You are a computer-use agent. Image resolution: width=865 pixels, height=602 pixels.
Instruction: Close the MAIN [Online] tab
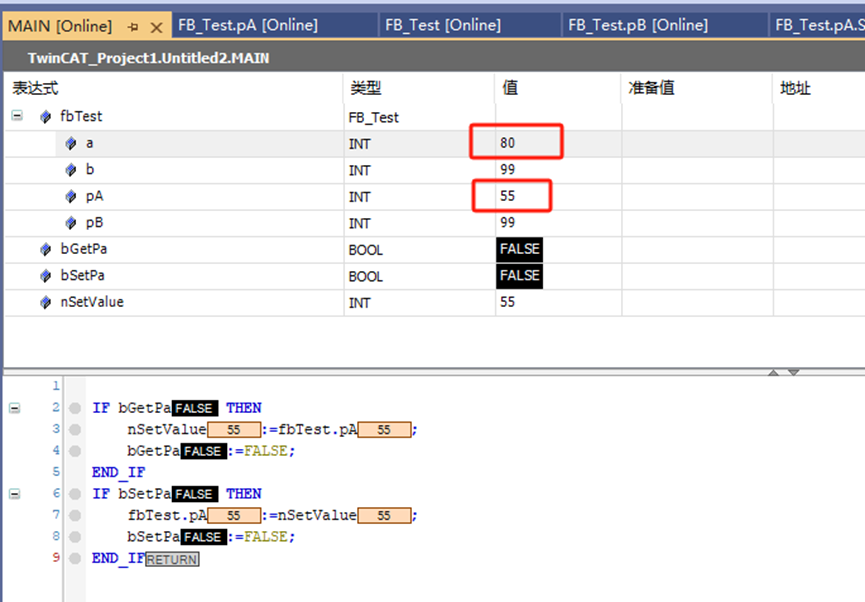click(155, 26)
